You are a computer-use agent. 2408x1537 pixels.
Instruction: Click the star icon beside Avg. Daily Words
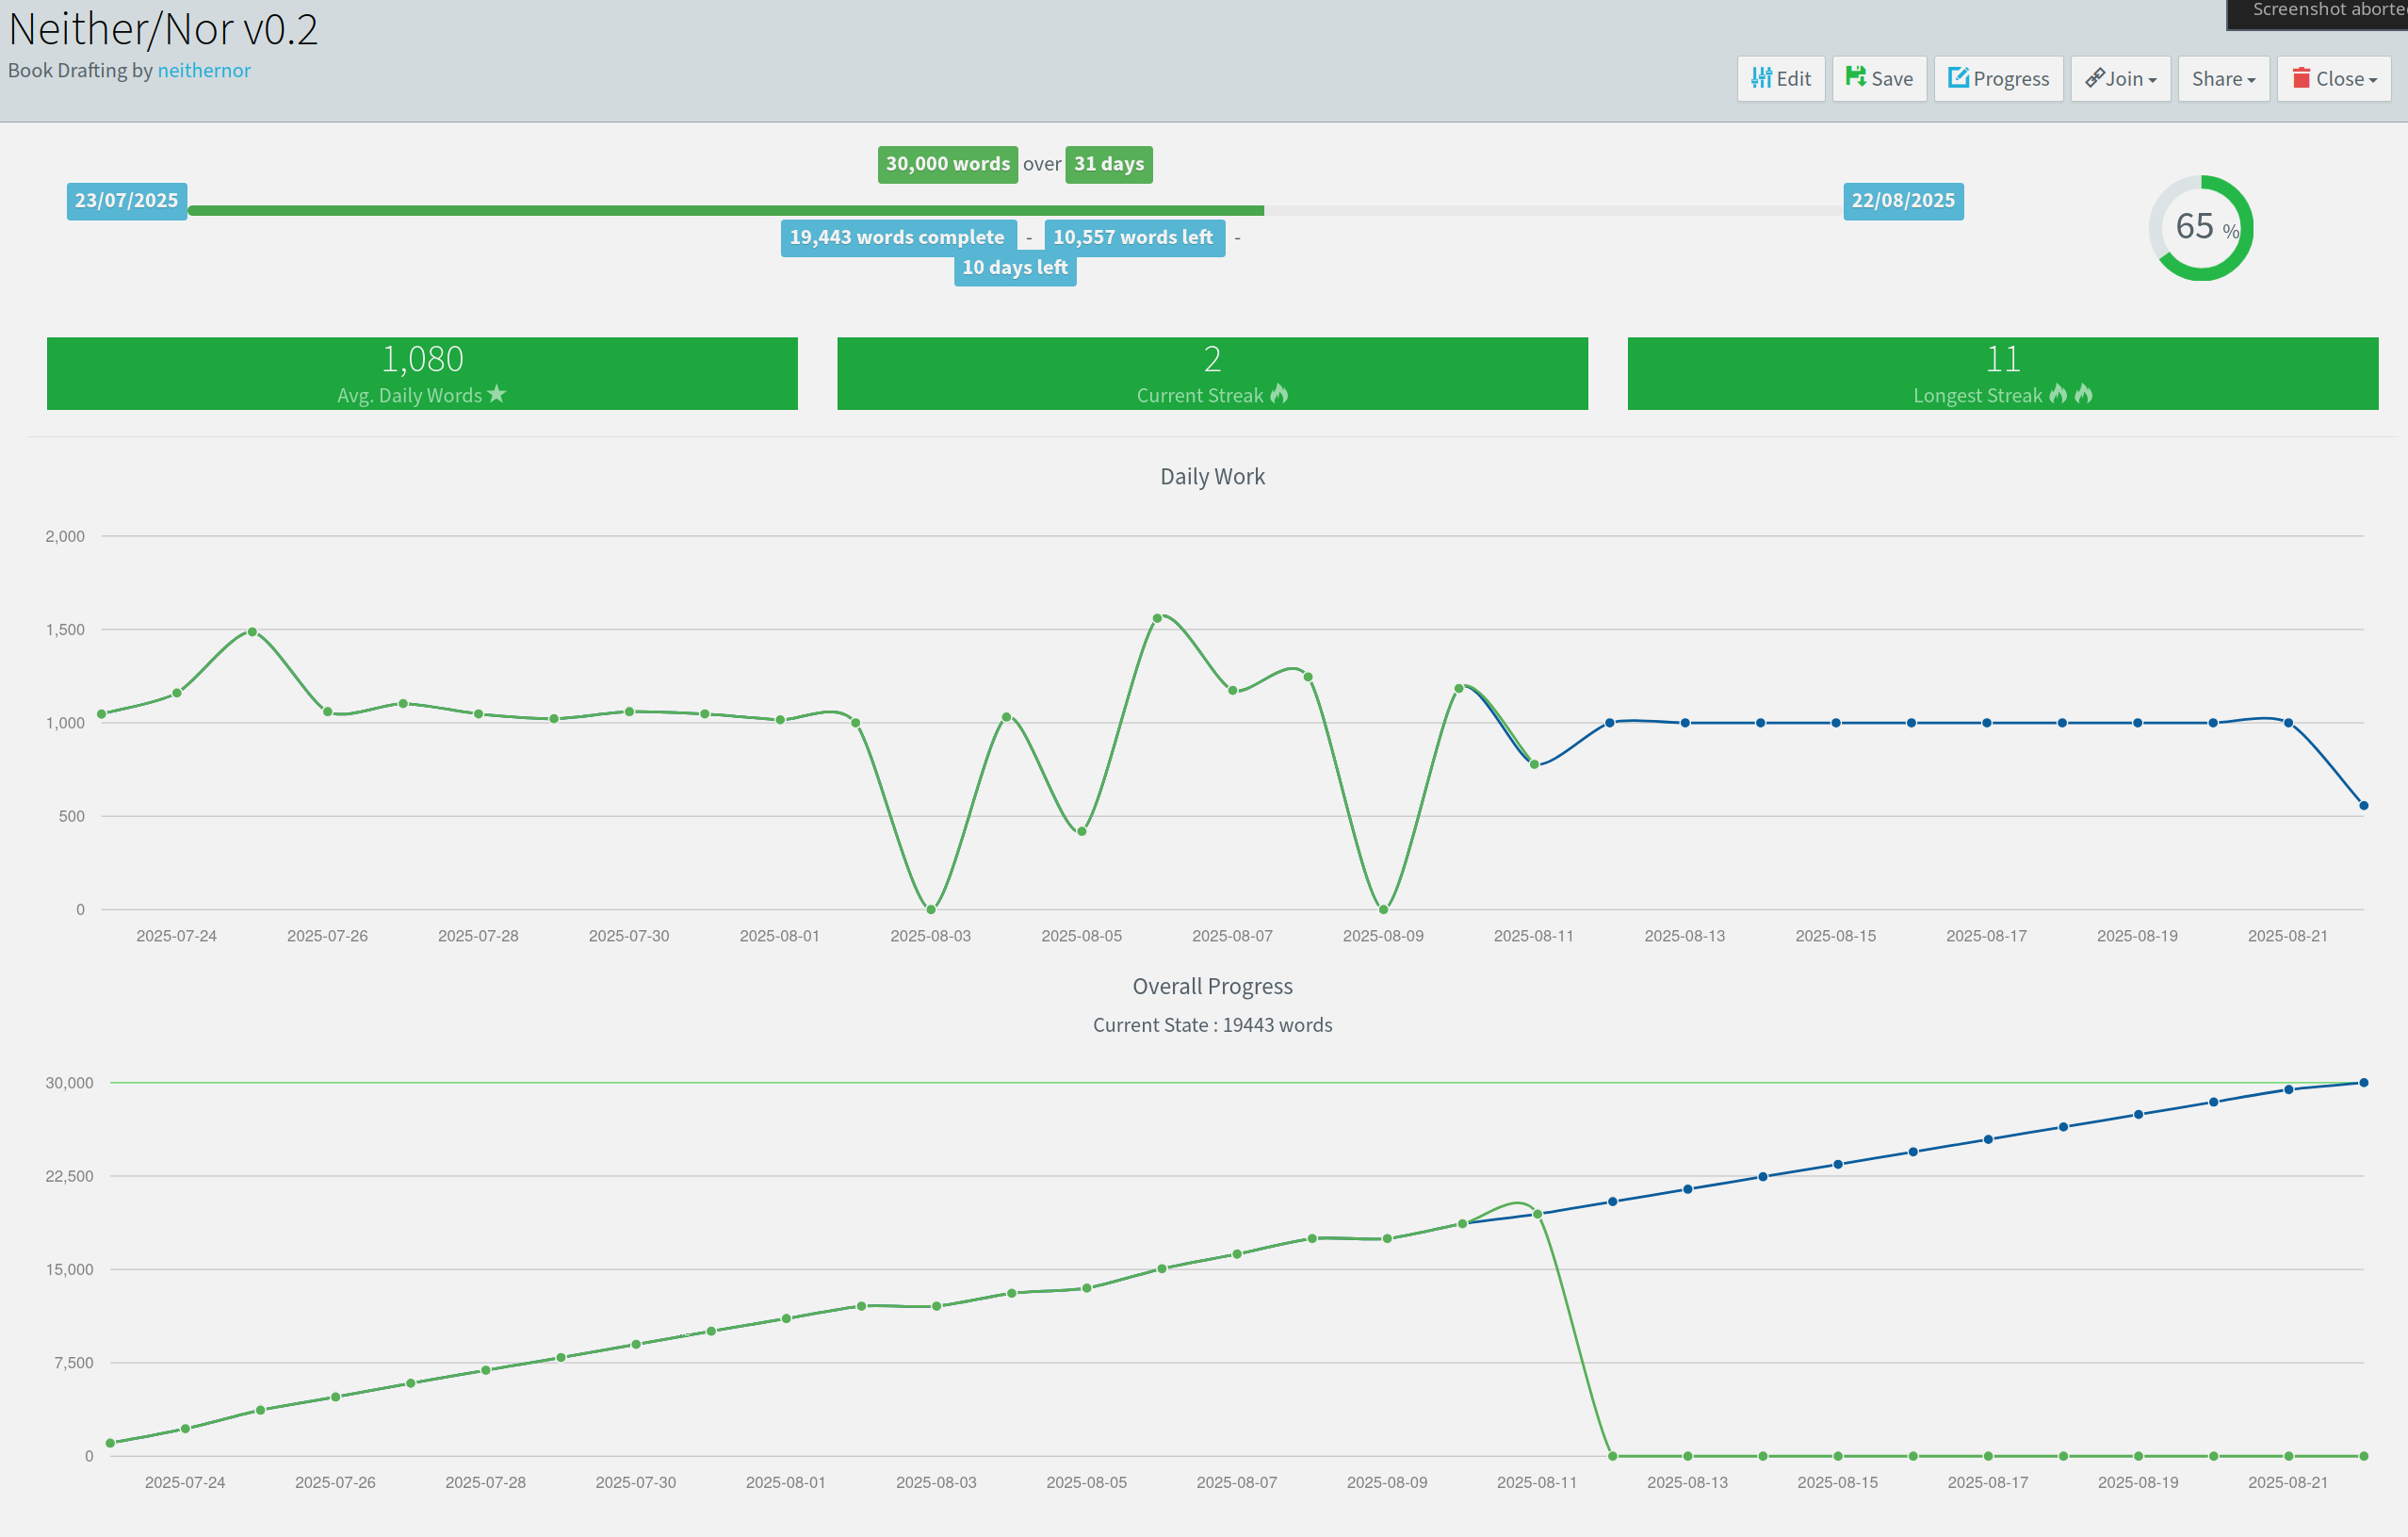(497, 394)
